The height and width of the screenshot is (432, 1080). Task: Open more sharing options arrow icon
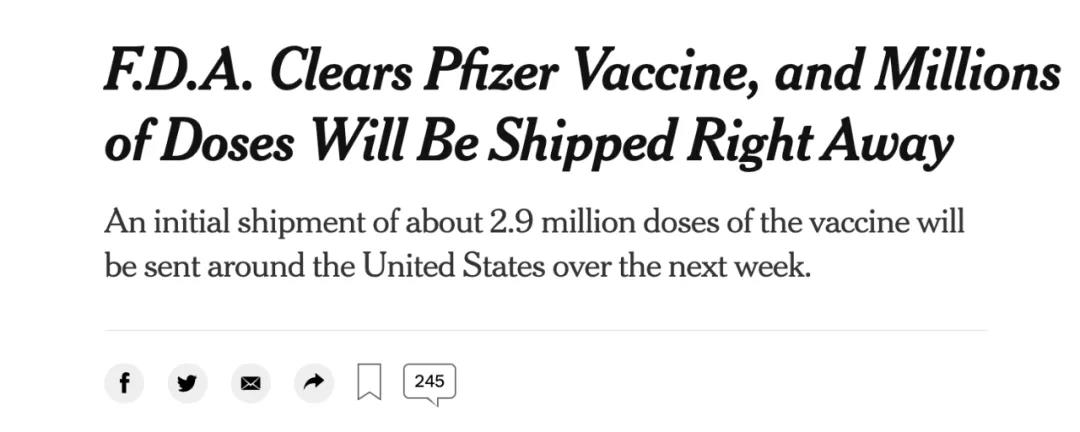[x=314, y=382]
